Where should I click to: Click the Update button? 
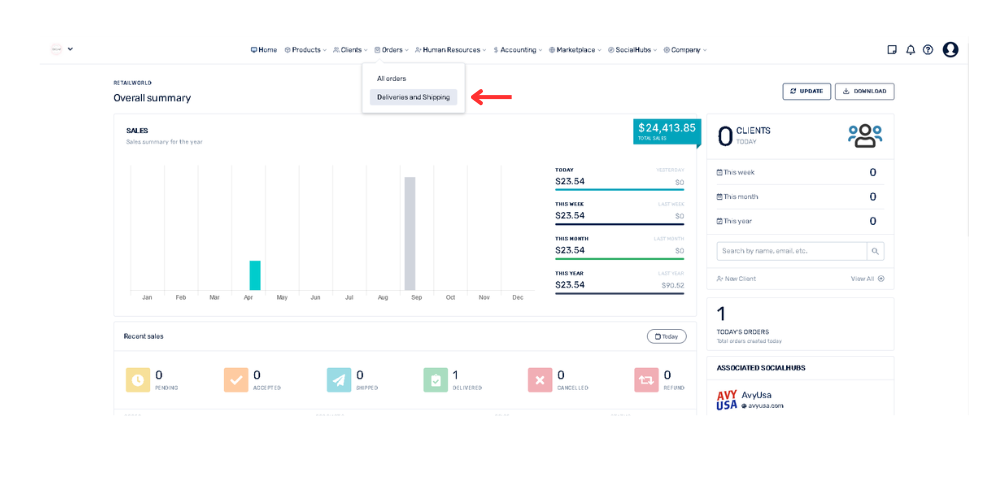pyautogui.click(x=806, y=91)
